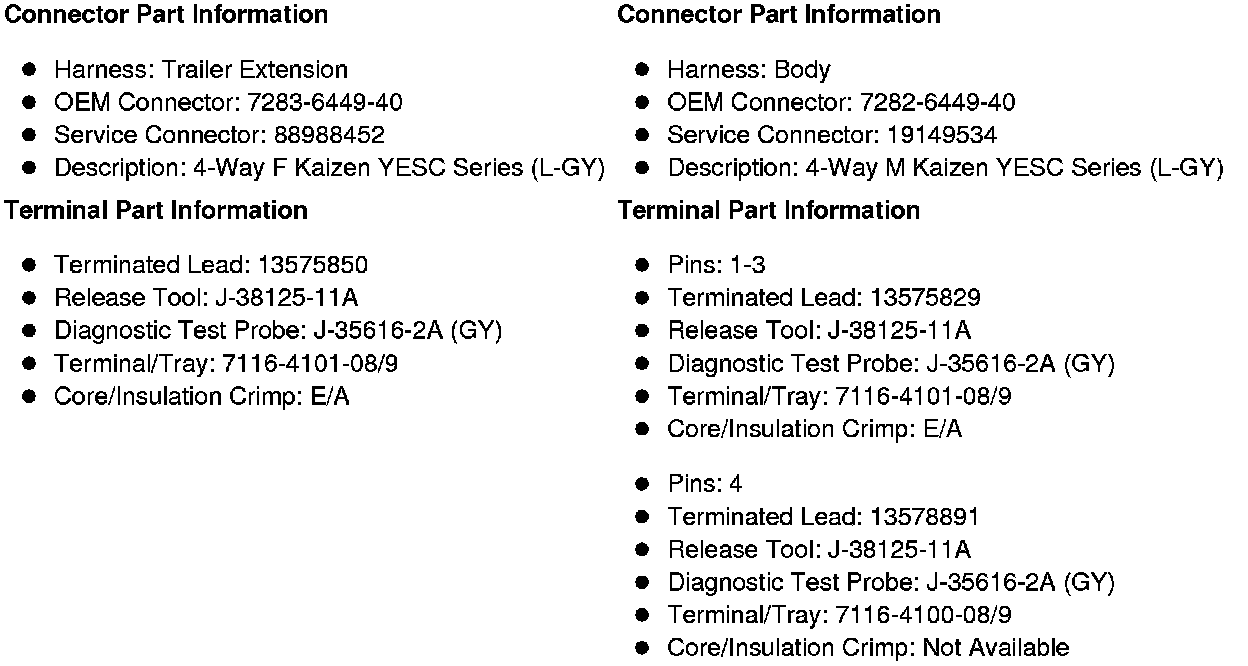Click the right Terminal Part Information heading
Image resolution: width=1248 pixels, height=666 pixels.
pyautogui.click(x=769, y=210)
